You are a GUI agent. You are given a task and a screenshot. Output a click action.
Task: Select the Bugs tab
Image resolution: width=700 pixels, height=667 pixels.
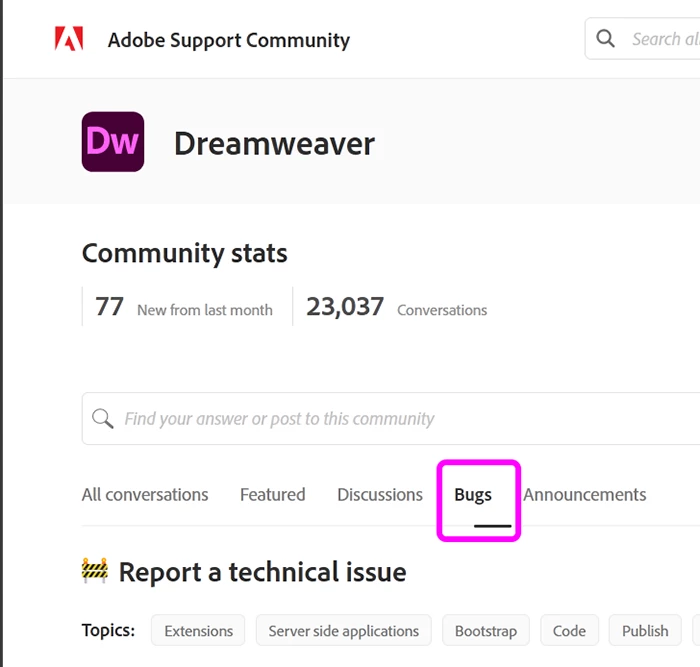click(x=473, y=495)
